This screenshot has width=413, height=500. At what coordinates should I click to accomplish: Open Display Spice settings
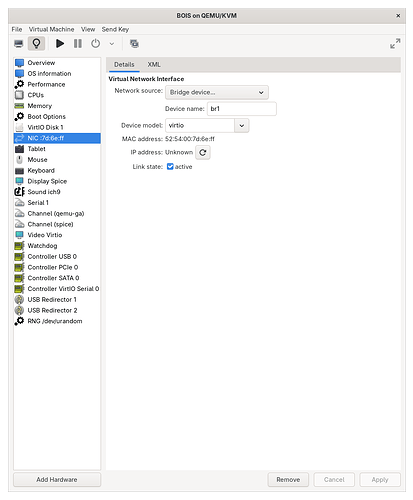tap(57, 181)
